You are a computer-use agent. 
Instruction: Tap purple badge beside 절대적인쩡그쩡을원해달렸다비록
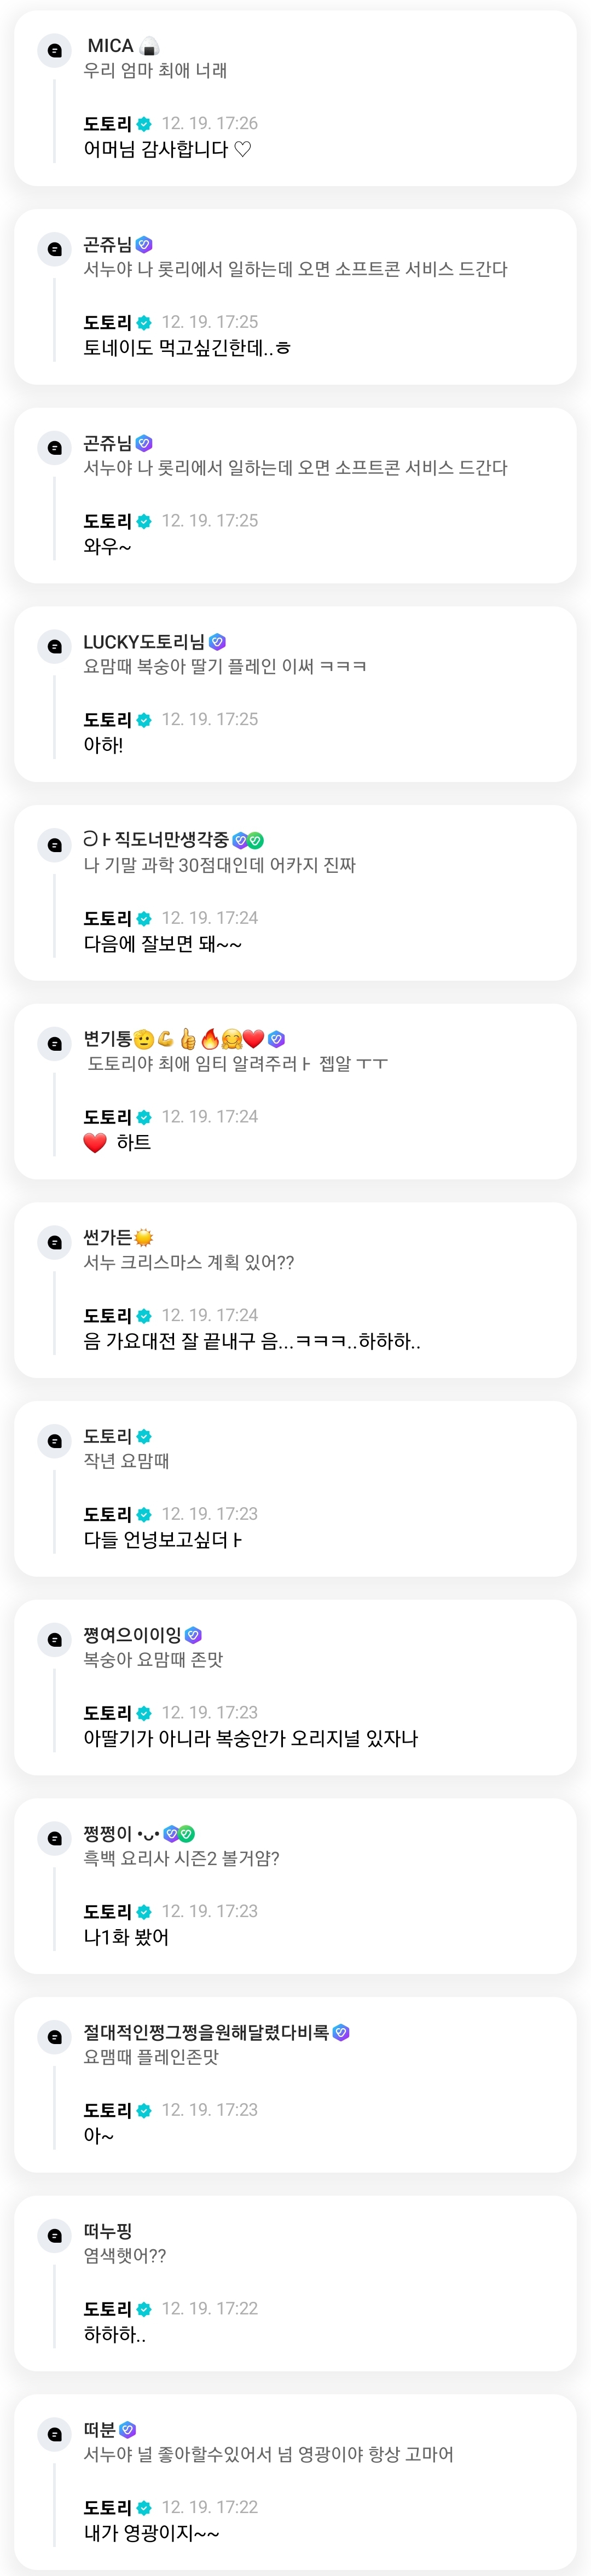click(x=341, y=2032)
